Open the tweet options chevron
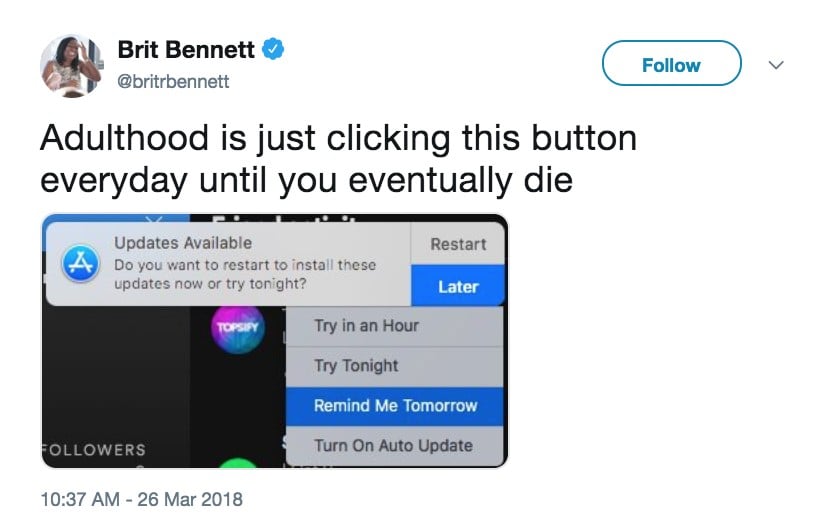 [776, 65]
